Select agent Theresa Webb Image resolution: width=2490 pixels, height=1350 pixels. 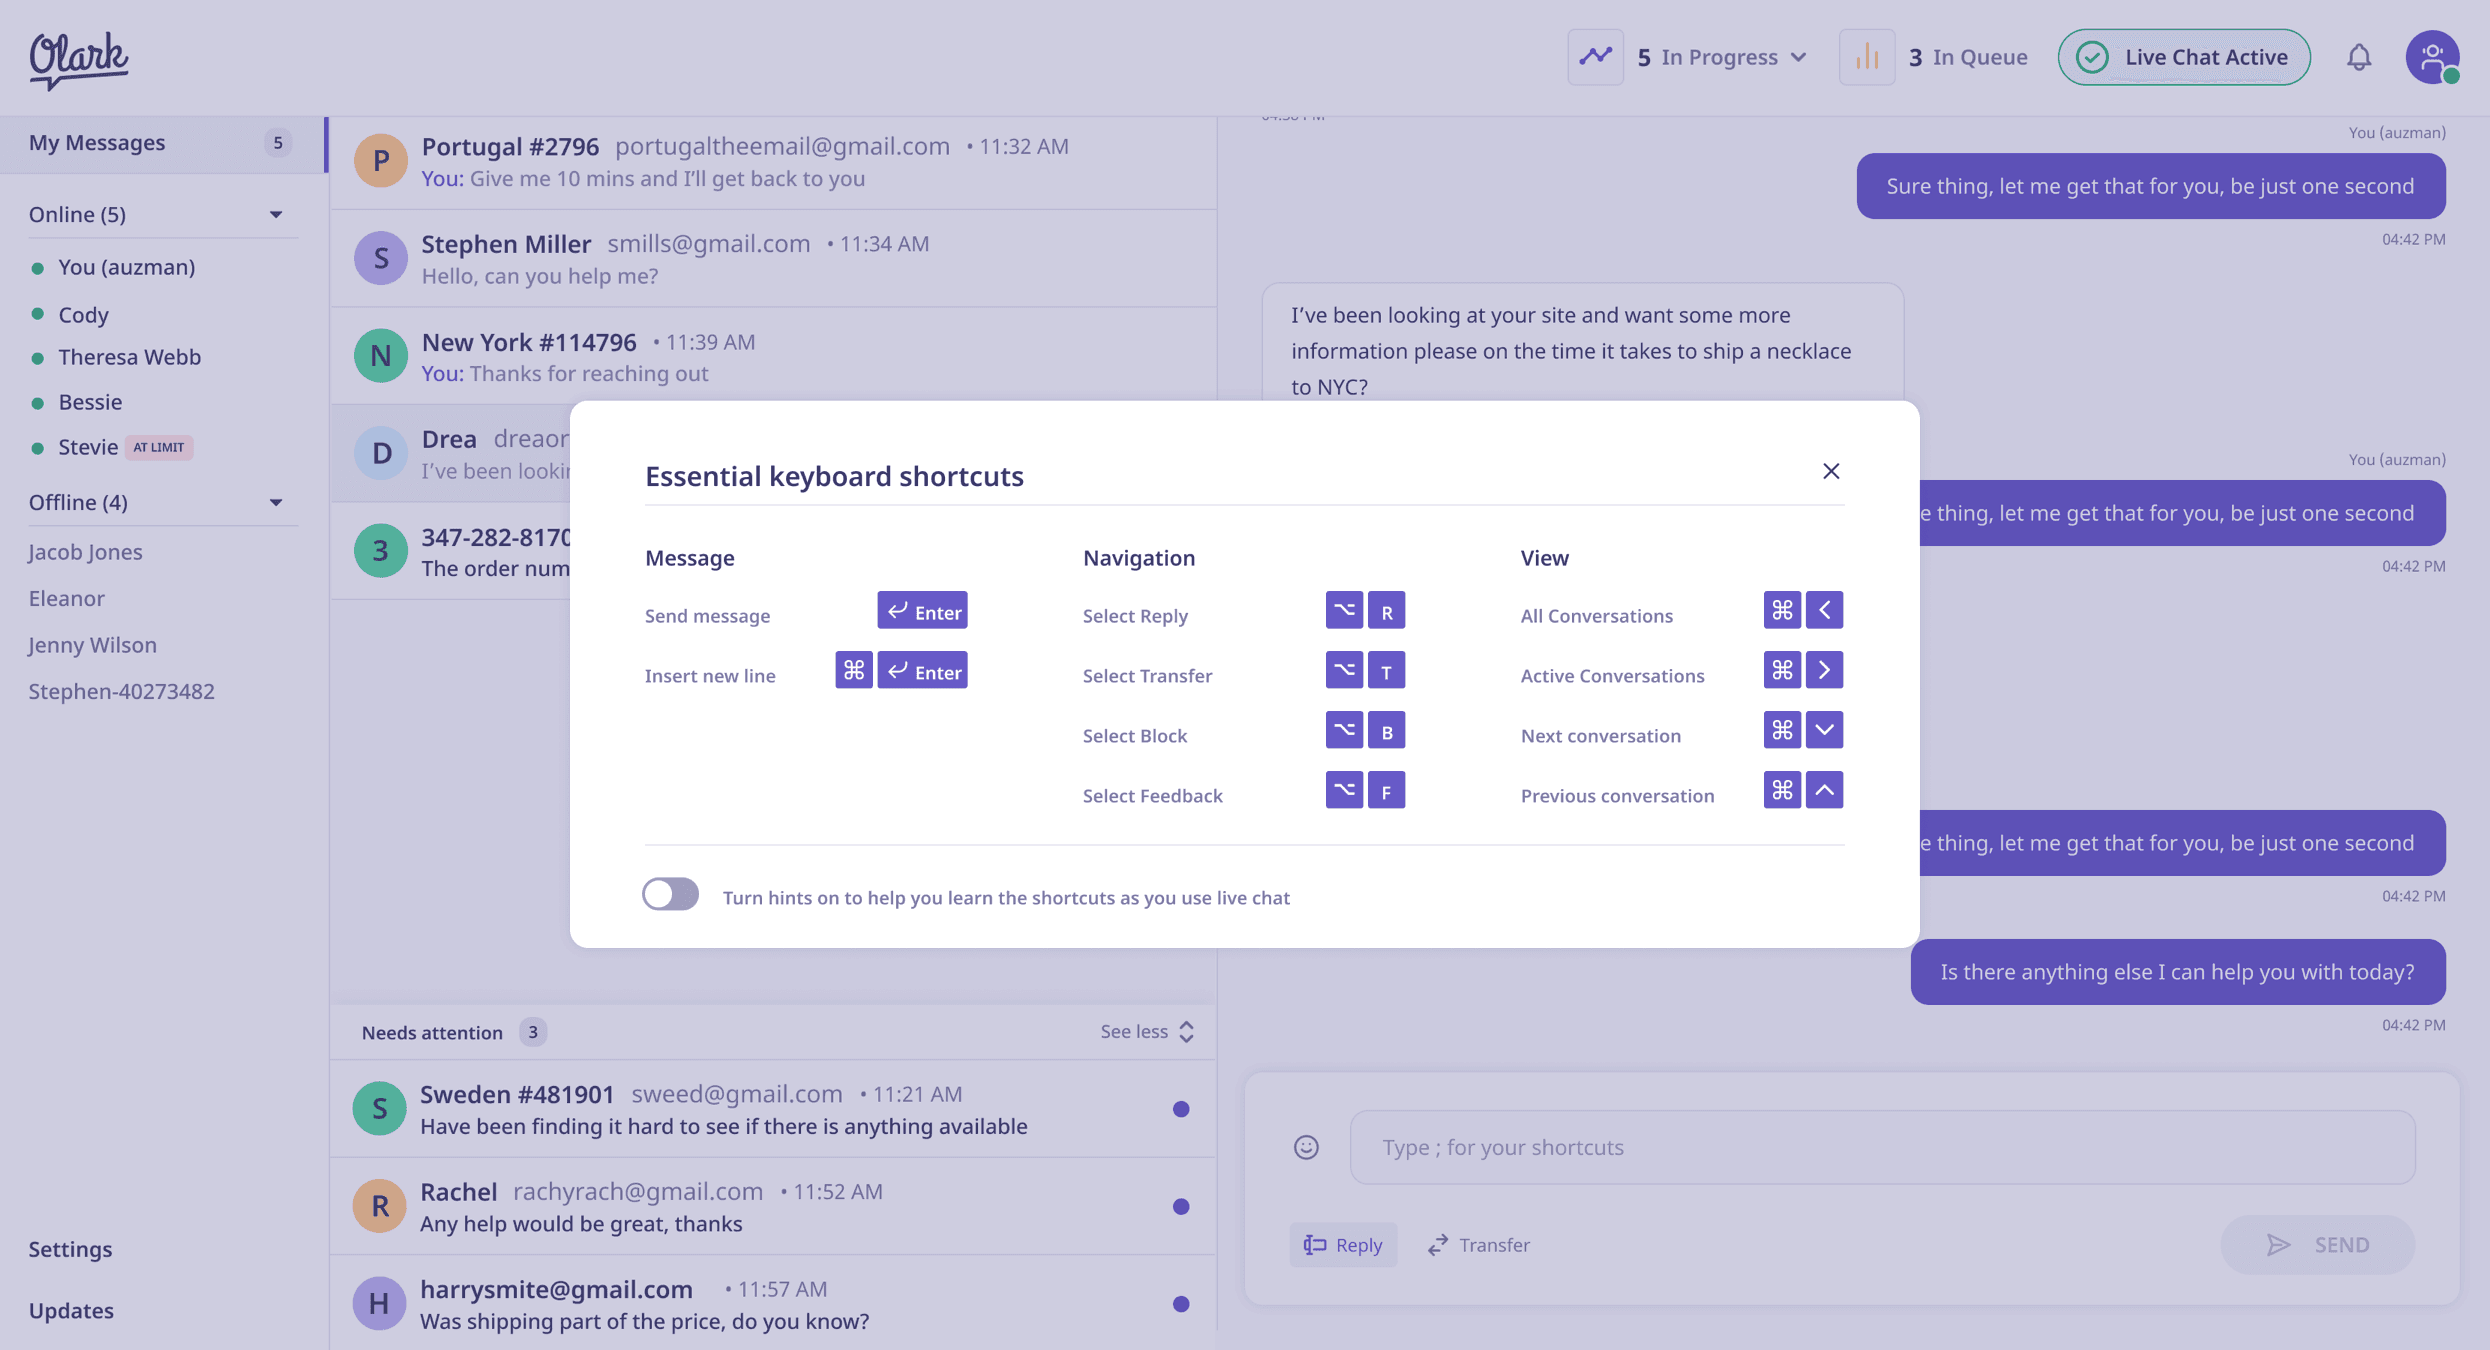[x=129, y=357]
